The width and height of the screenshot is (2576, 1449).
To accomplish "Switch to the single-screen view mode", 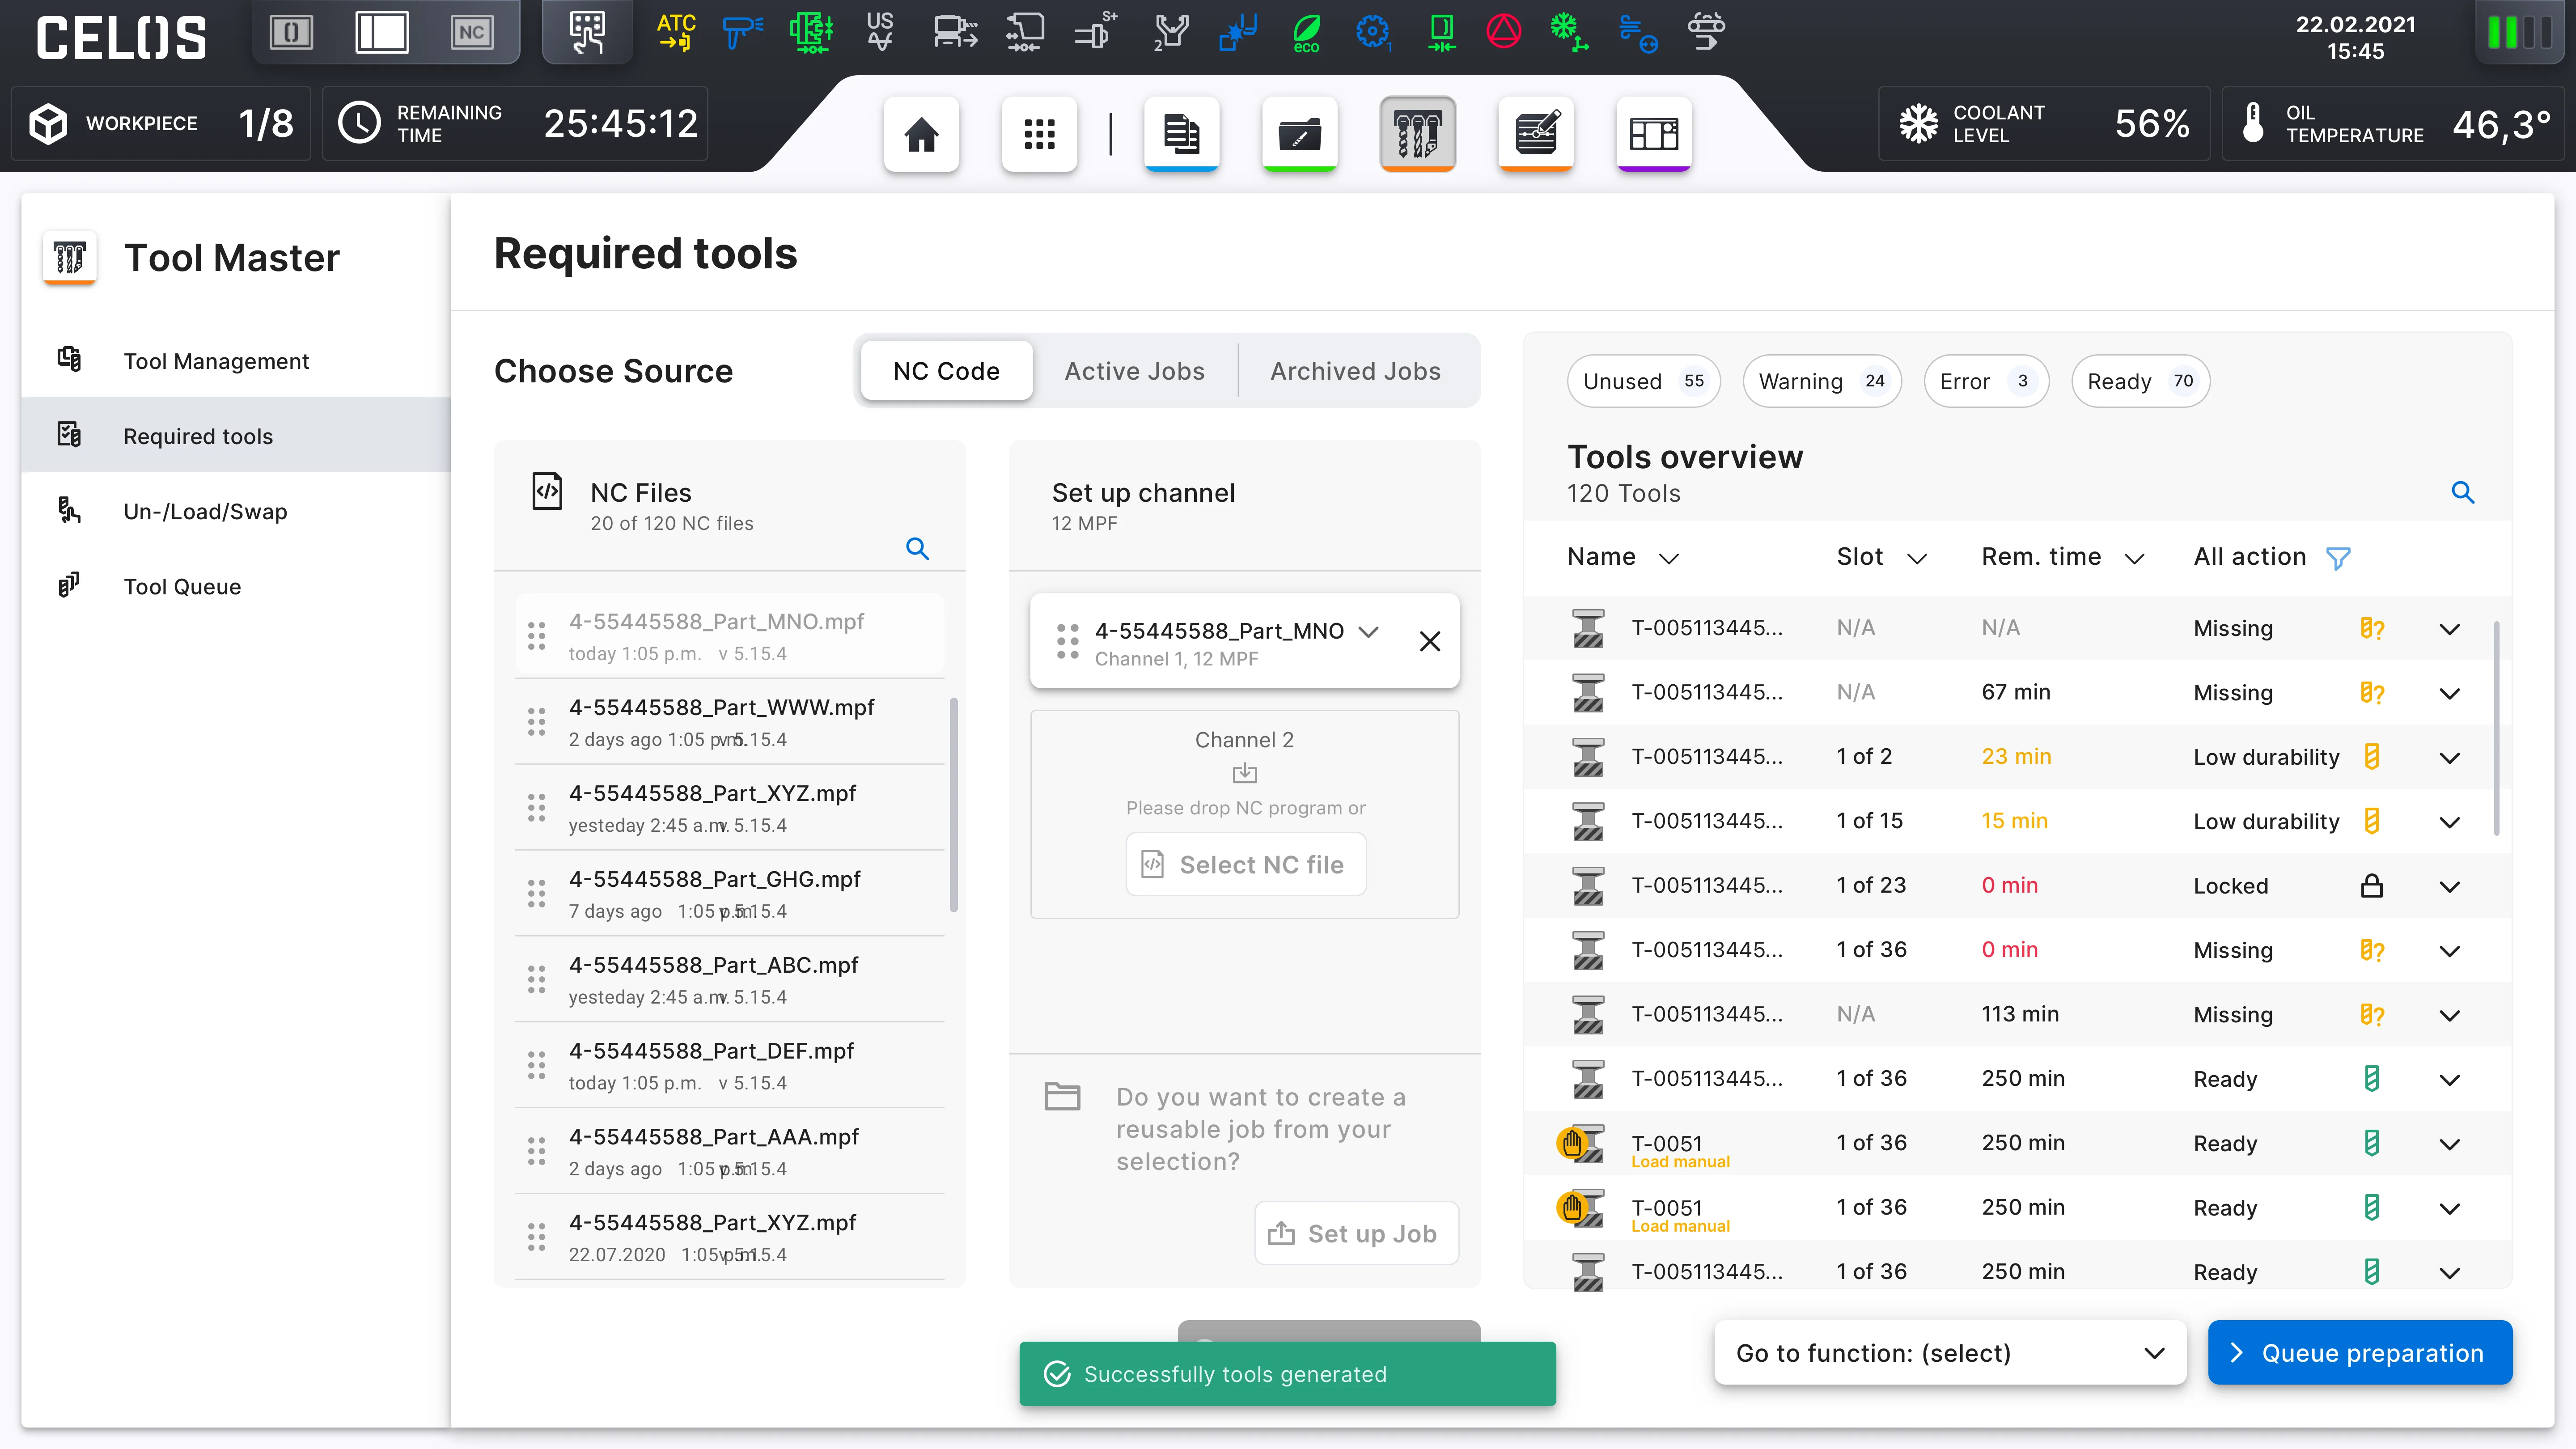I will coord(291,32).
